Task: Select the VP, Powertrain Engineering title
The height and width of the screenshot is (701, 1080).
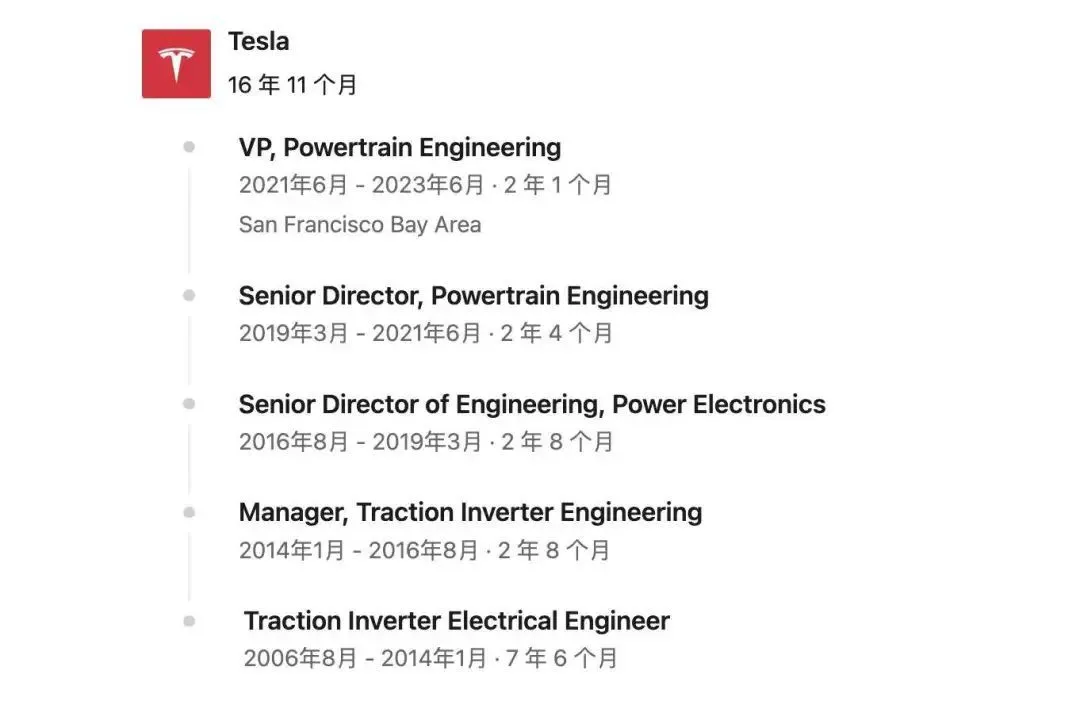Action: [399, 147]
